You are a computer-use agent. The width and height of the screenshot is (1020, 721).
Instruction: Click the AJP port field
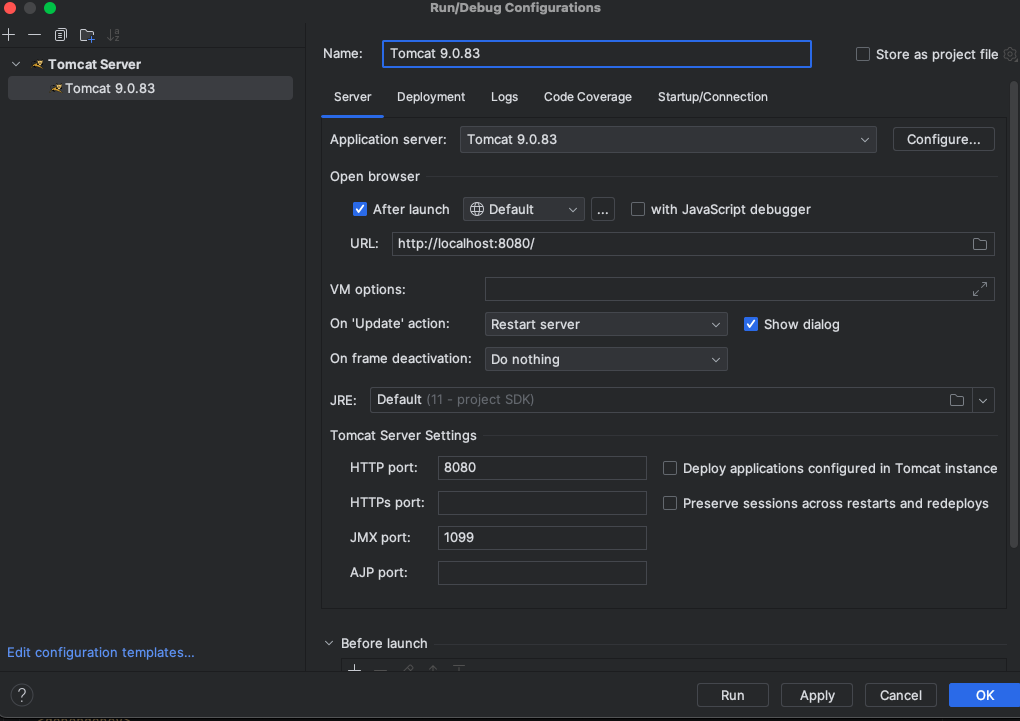click(542, 573)
